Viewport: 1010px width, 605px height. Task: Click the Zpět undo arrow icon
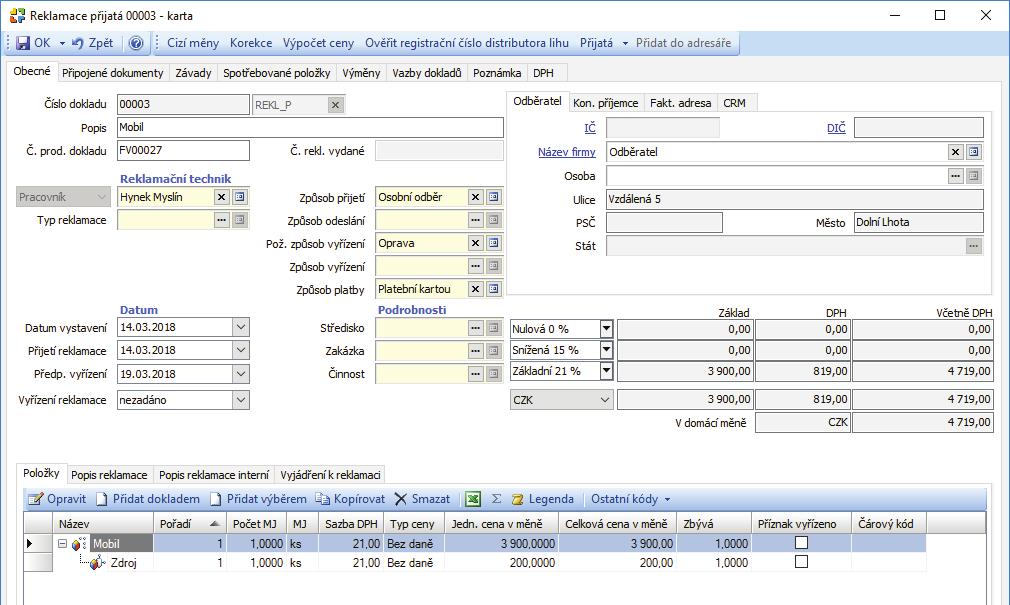[x=77, y=43]
